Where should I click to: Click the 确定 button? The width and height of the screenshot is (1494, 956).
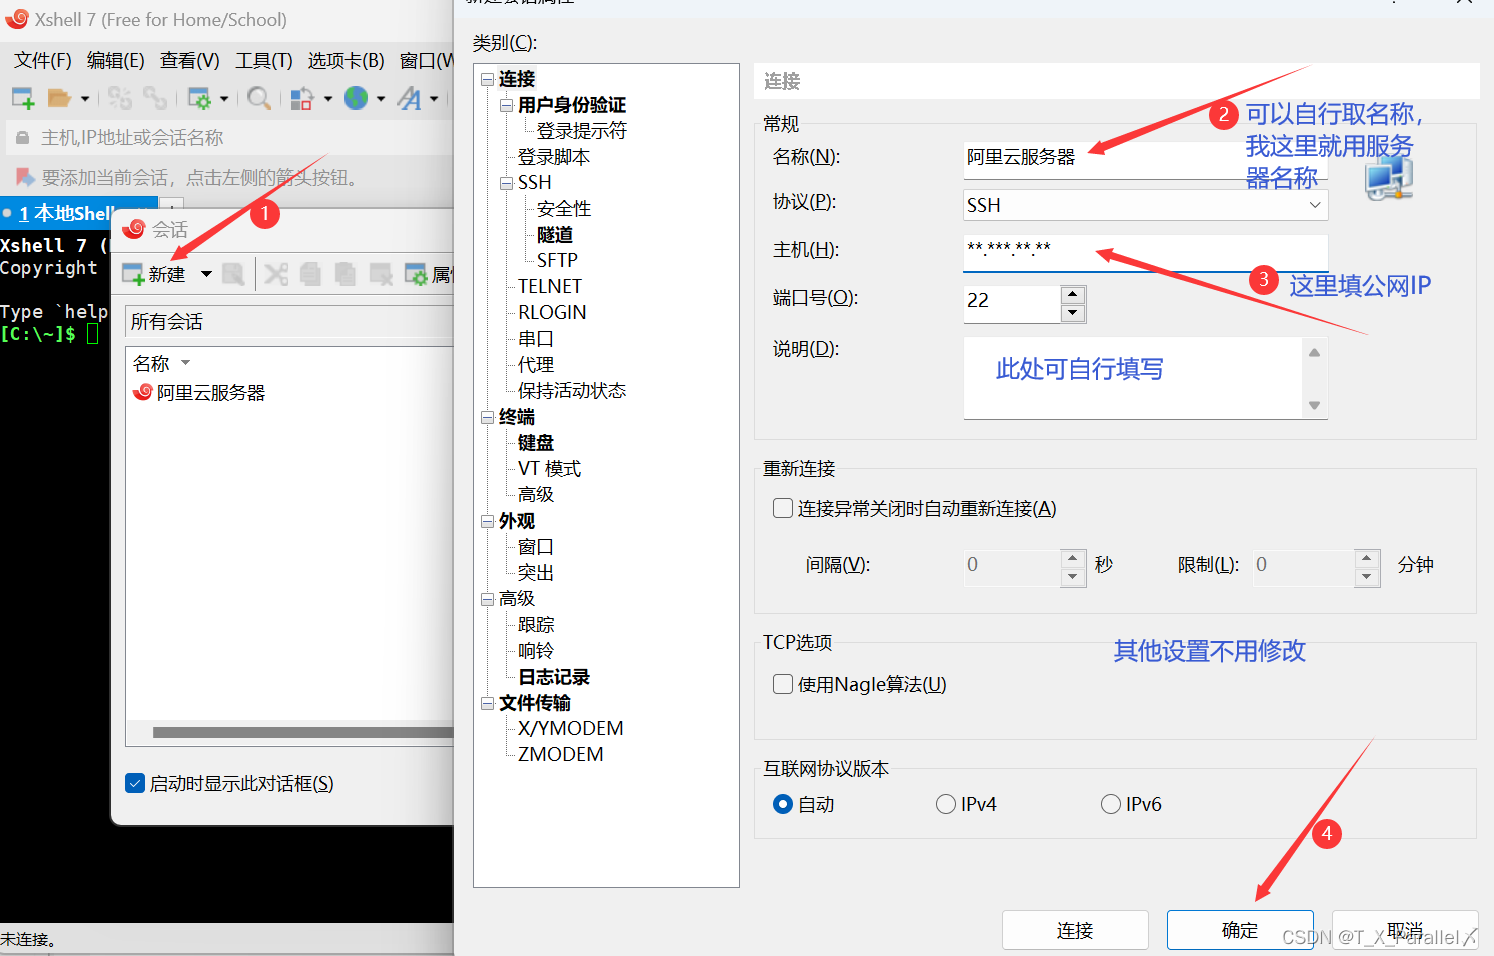click(x=1240, y=930)
